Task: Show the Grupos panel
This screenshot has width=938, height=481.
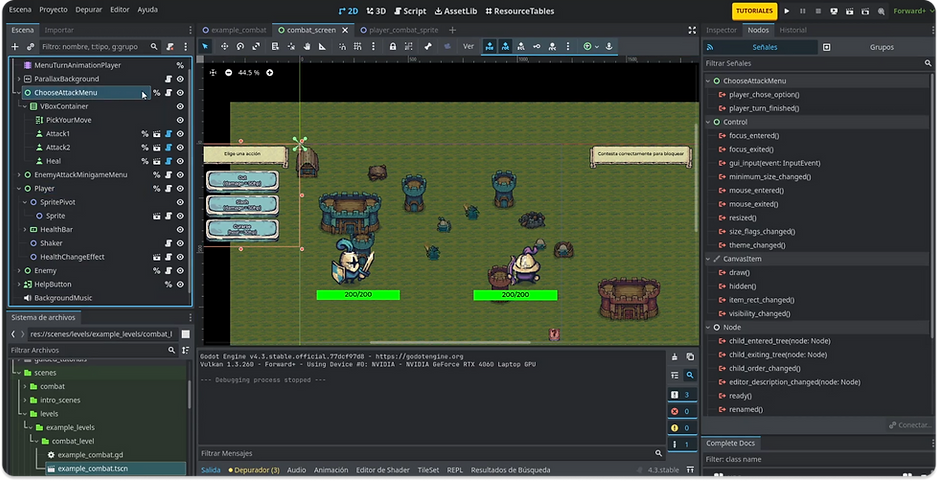Action: [x=882, y=47]
